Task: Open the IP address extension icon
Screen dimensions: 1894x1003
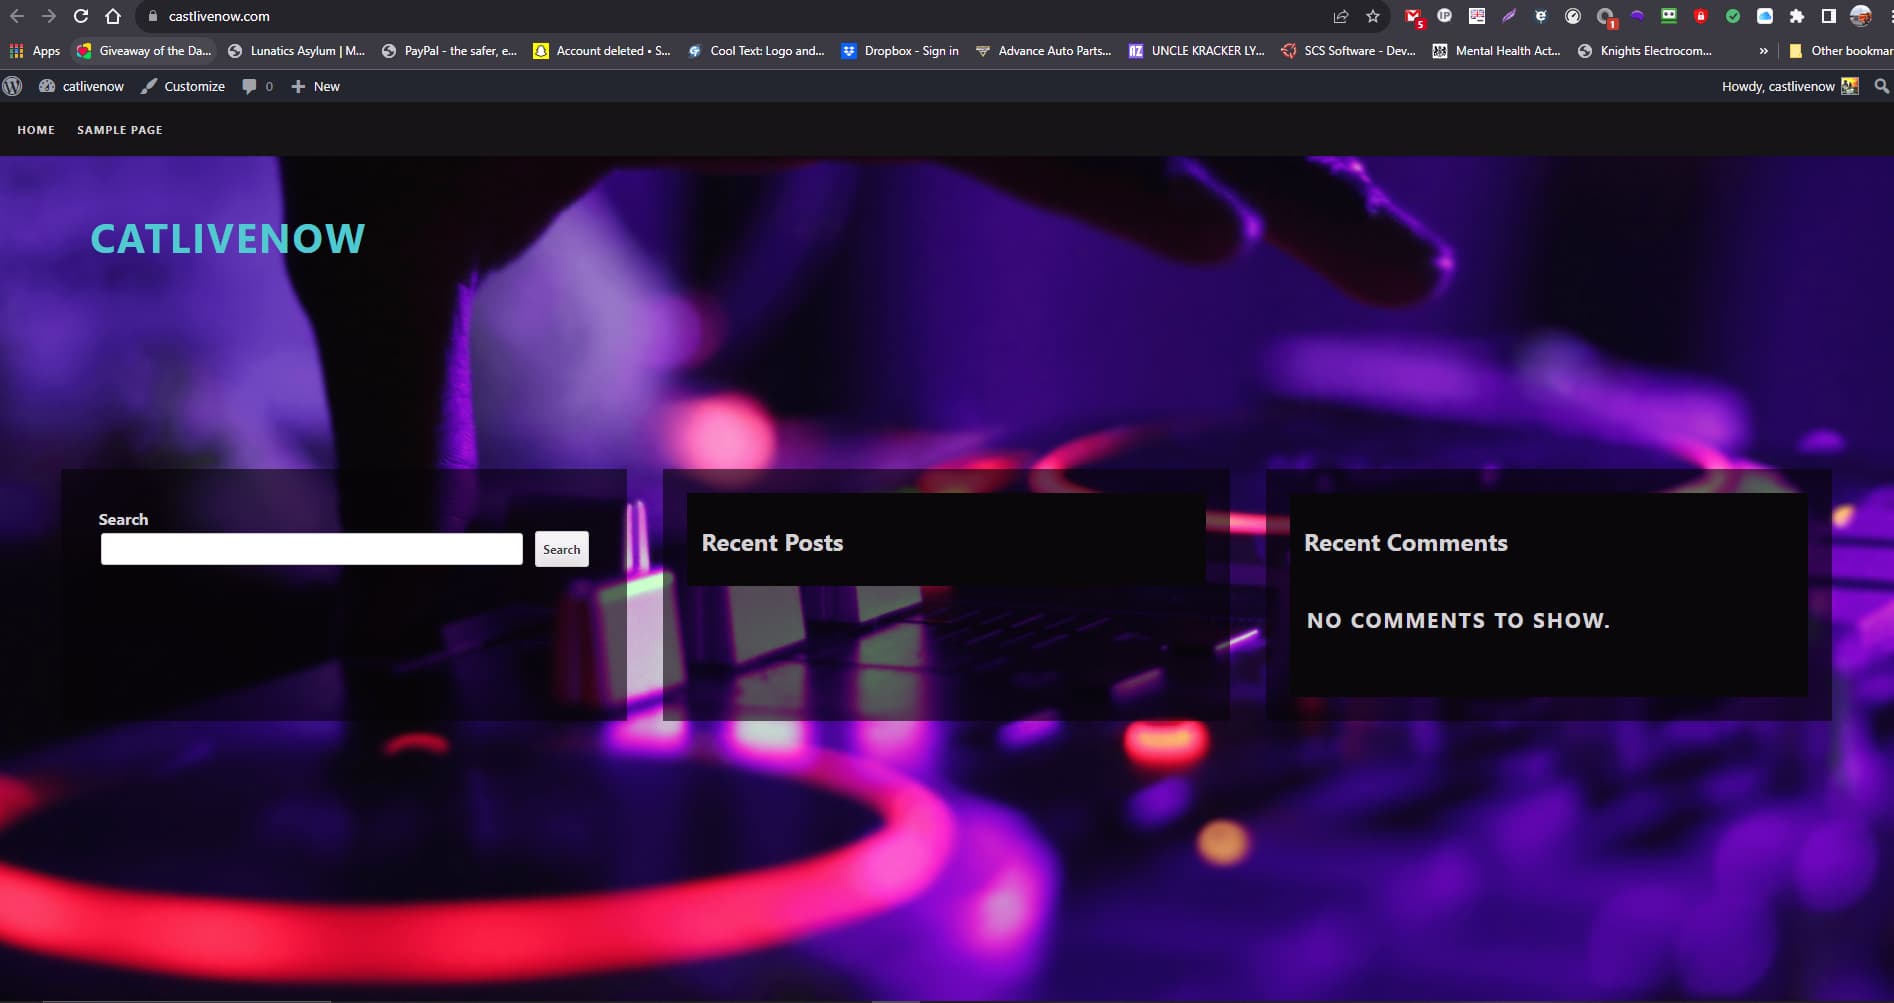Action: [1445, 16]
